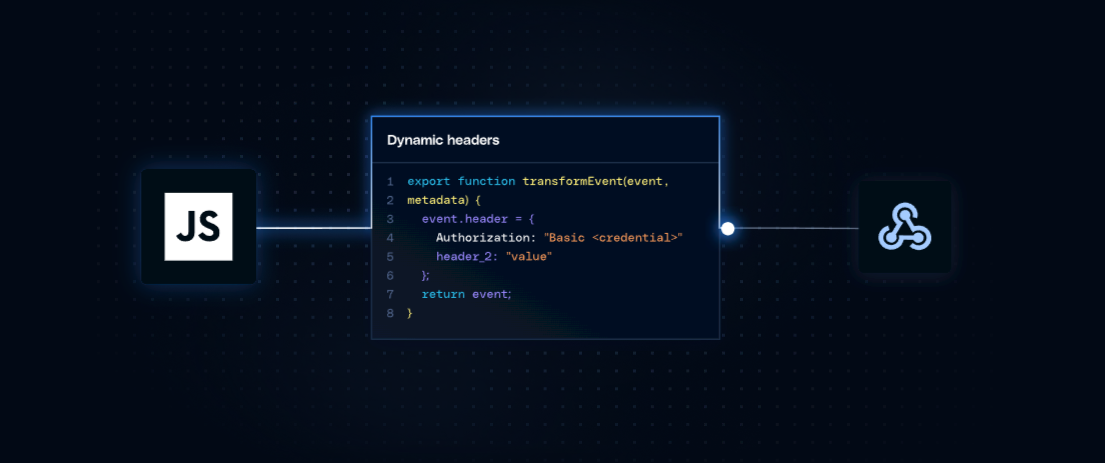Screen dimensions: 1105x463
Task: Click line number 1 in the gutter
Action: 390,182
